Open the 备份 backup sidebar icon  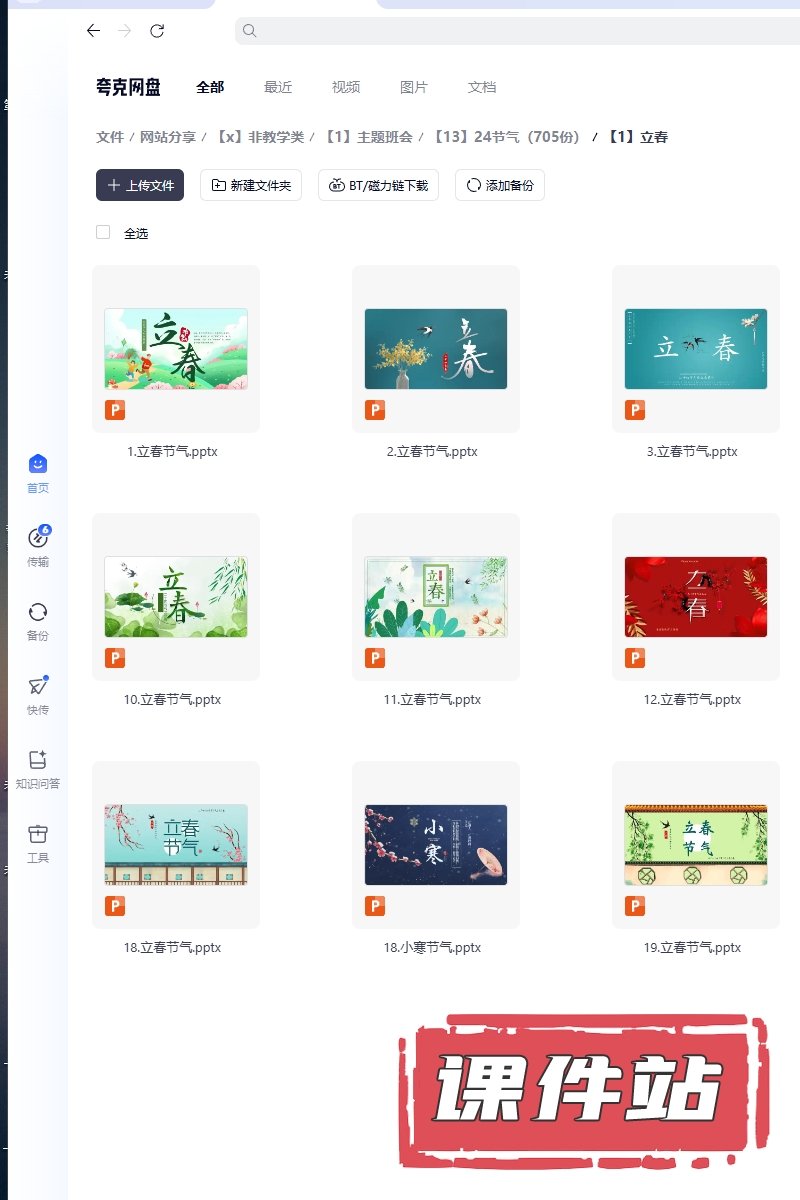pyautogui.click(x=38, y=613)
